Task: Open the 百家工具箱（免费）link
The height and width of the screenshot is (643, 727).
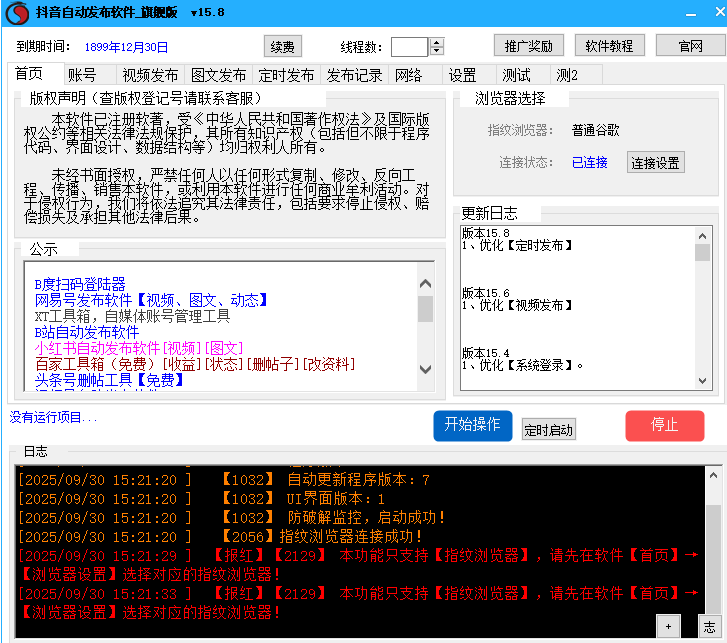Action: coord(195,364)
